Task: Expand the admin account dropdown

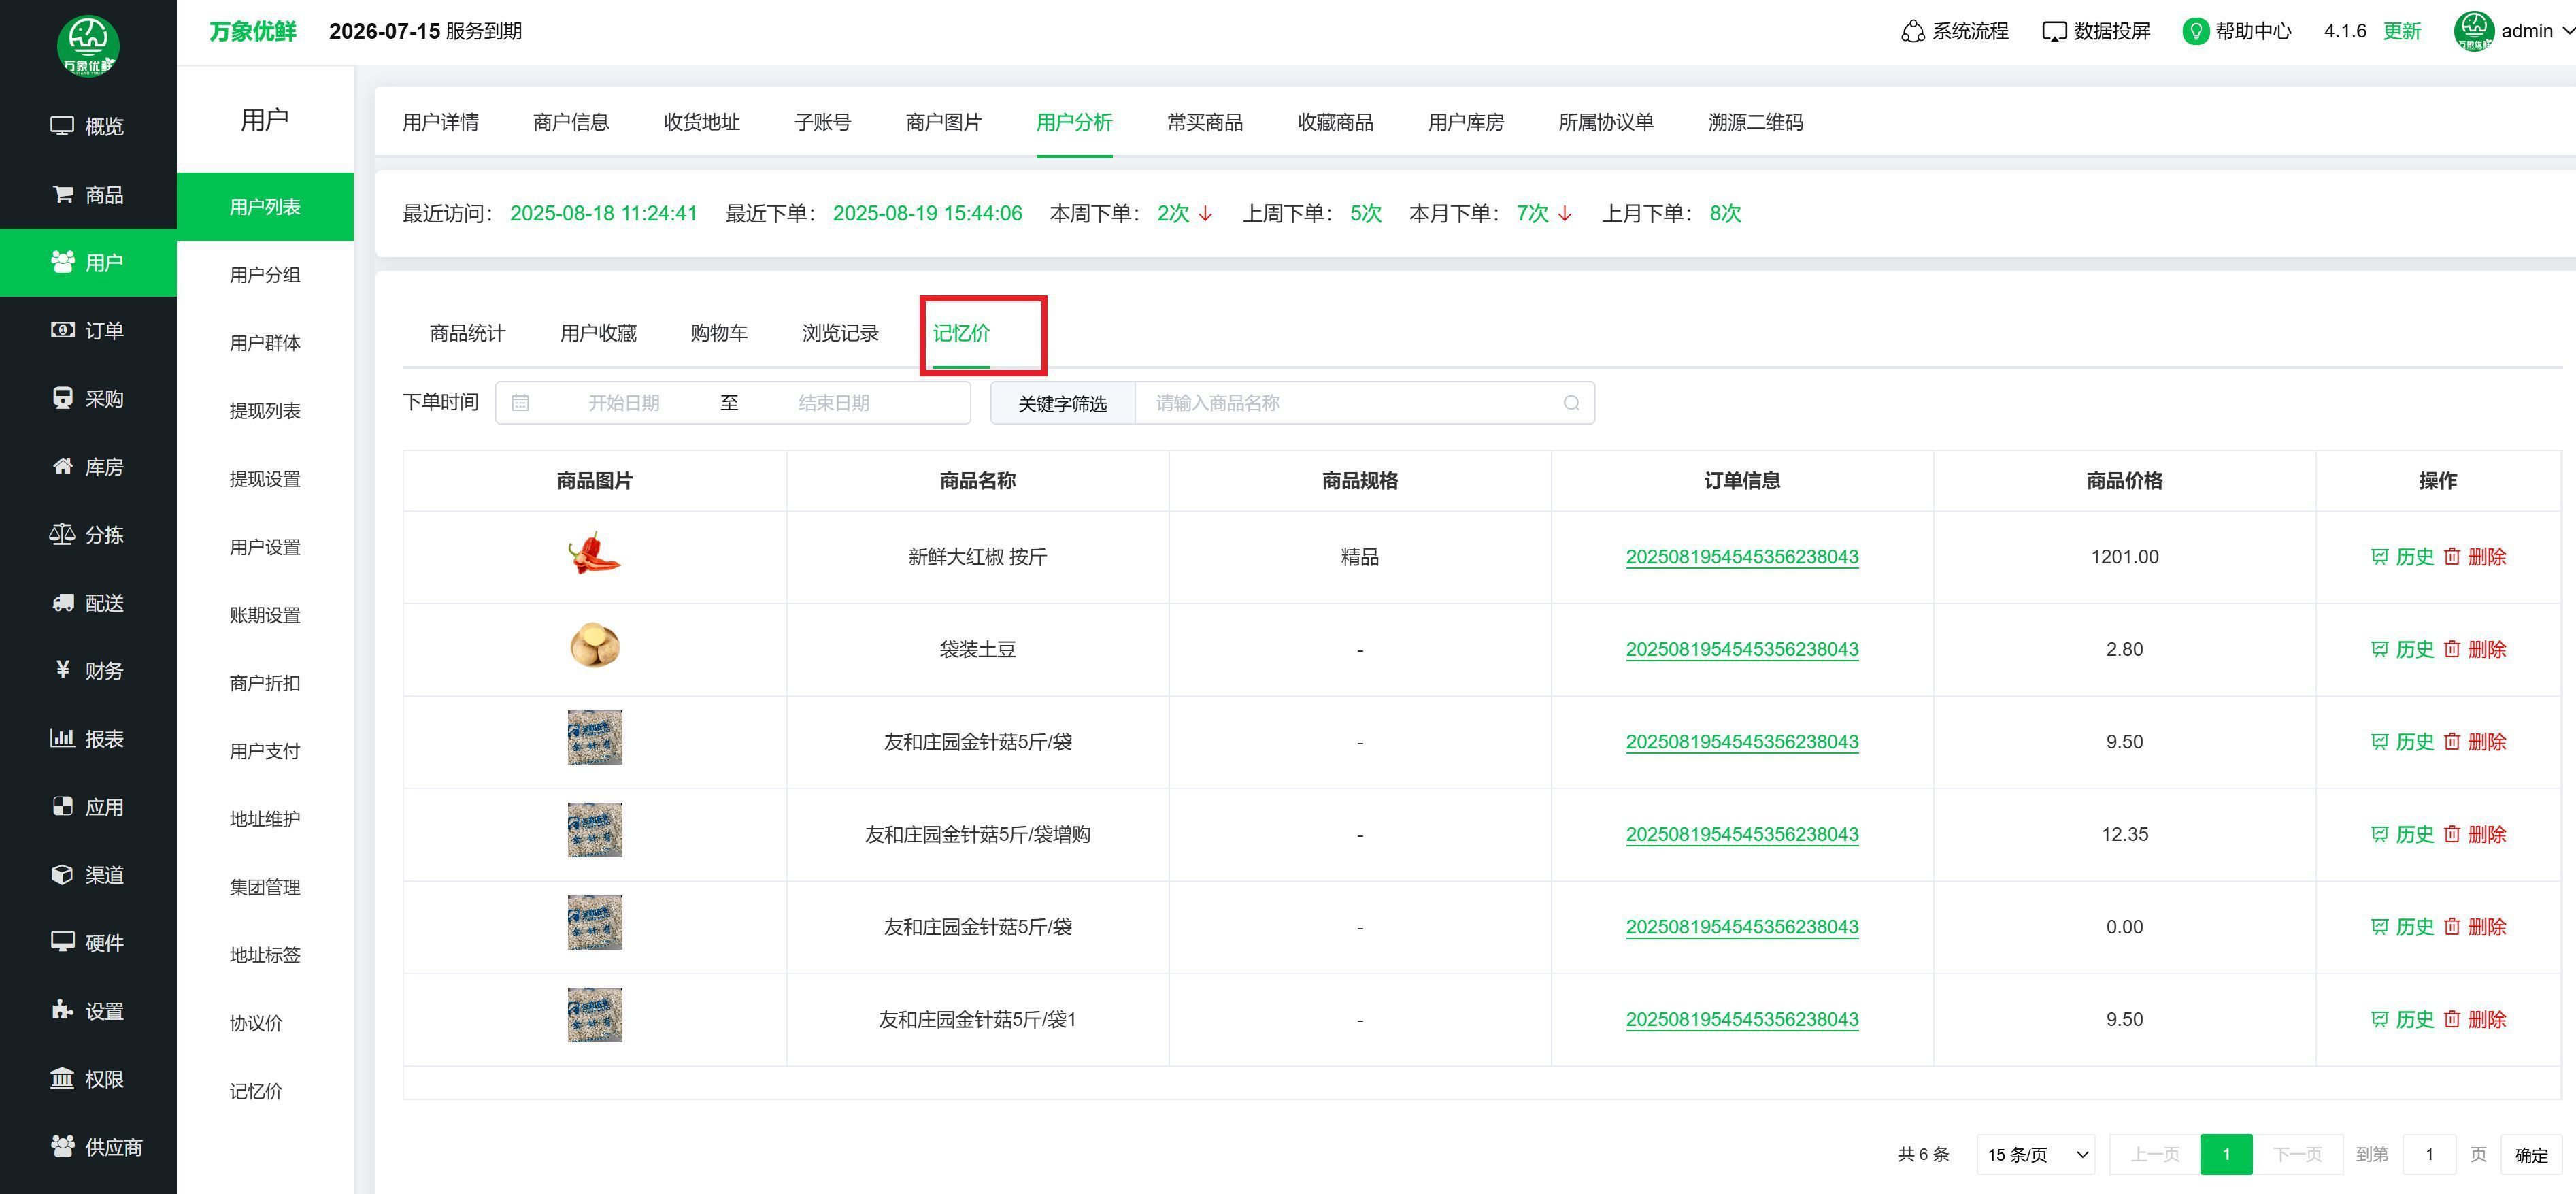Action: coord(2514,31)
